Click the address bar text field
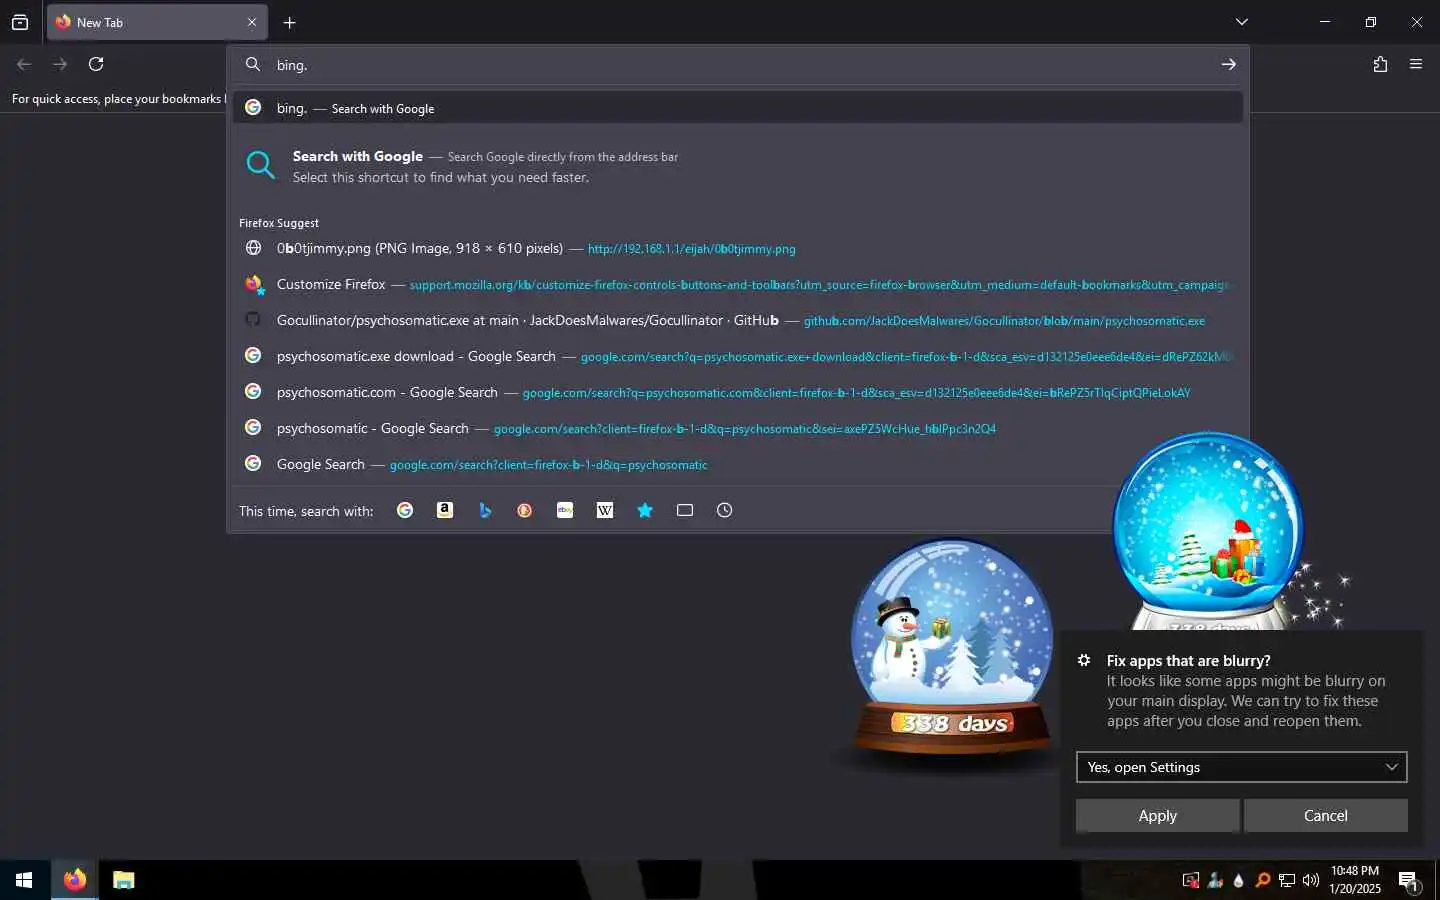This screenshot has width=1440, height=900. [x=740, y=64]
